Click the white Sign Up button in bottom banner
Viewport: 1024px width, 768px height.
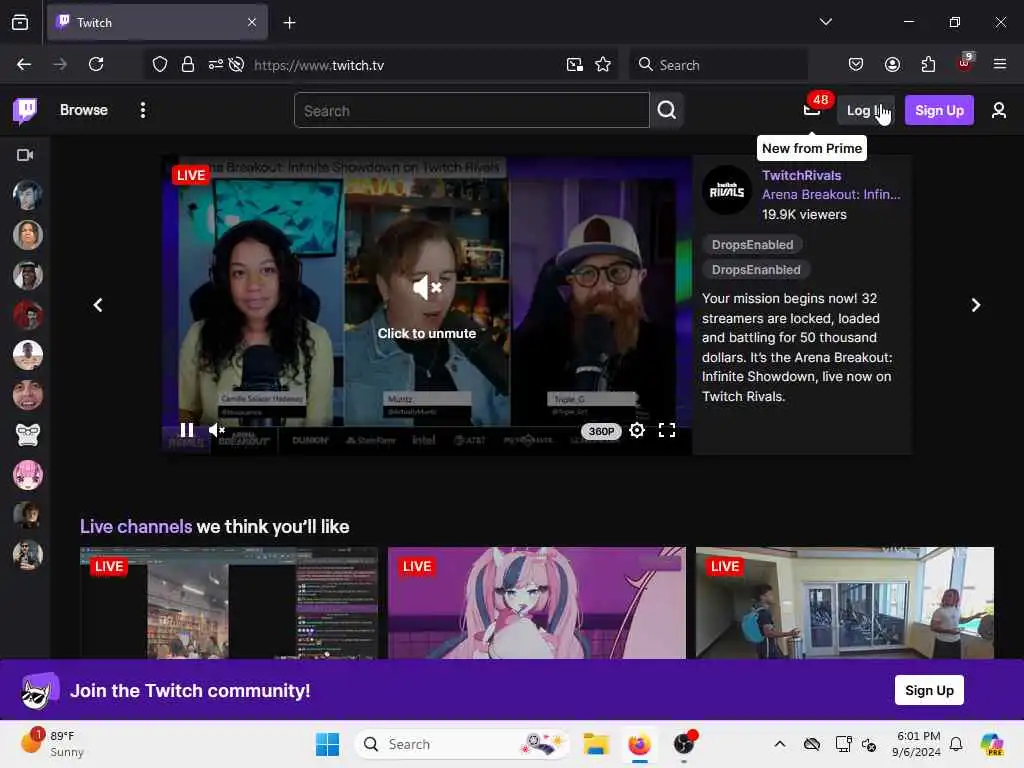point(929,690)
